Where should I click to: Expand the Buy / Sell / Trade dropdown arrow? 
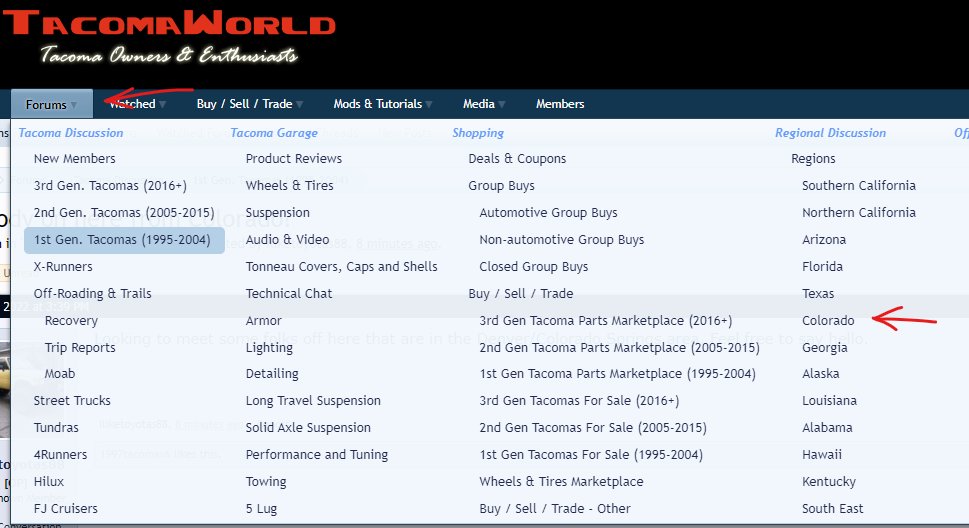pos(299,104)
